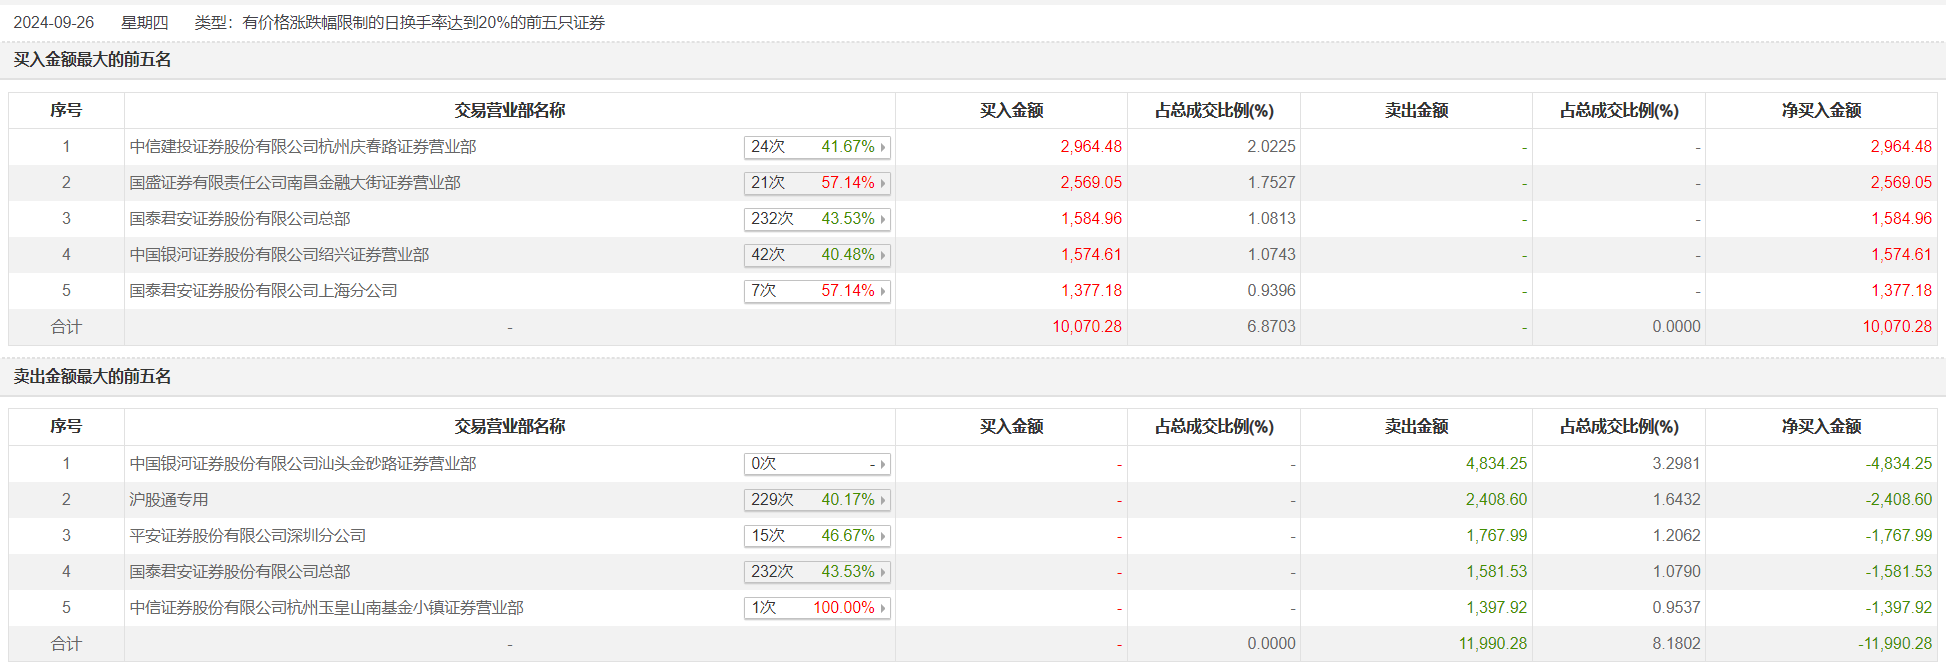Open the 沪股通专用 seat link
The height and width of the screenshot is (671, 1946).
pyautogui.click(x=168, y=500)
